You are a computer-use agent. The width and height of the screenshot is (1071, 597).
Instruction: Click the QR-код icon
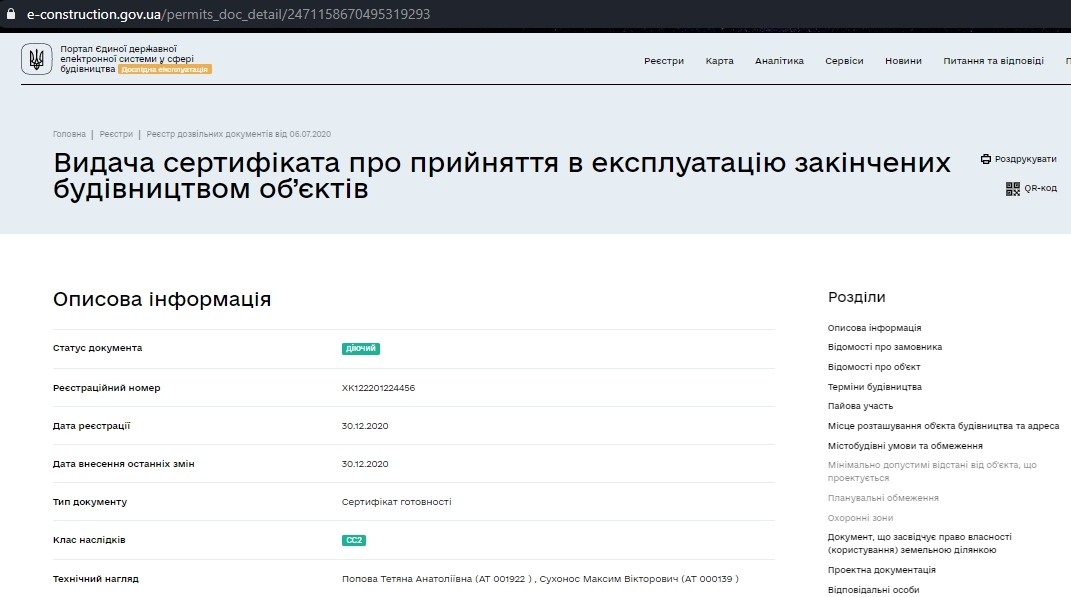1013,189
